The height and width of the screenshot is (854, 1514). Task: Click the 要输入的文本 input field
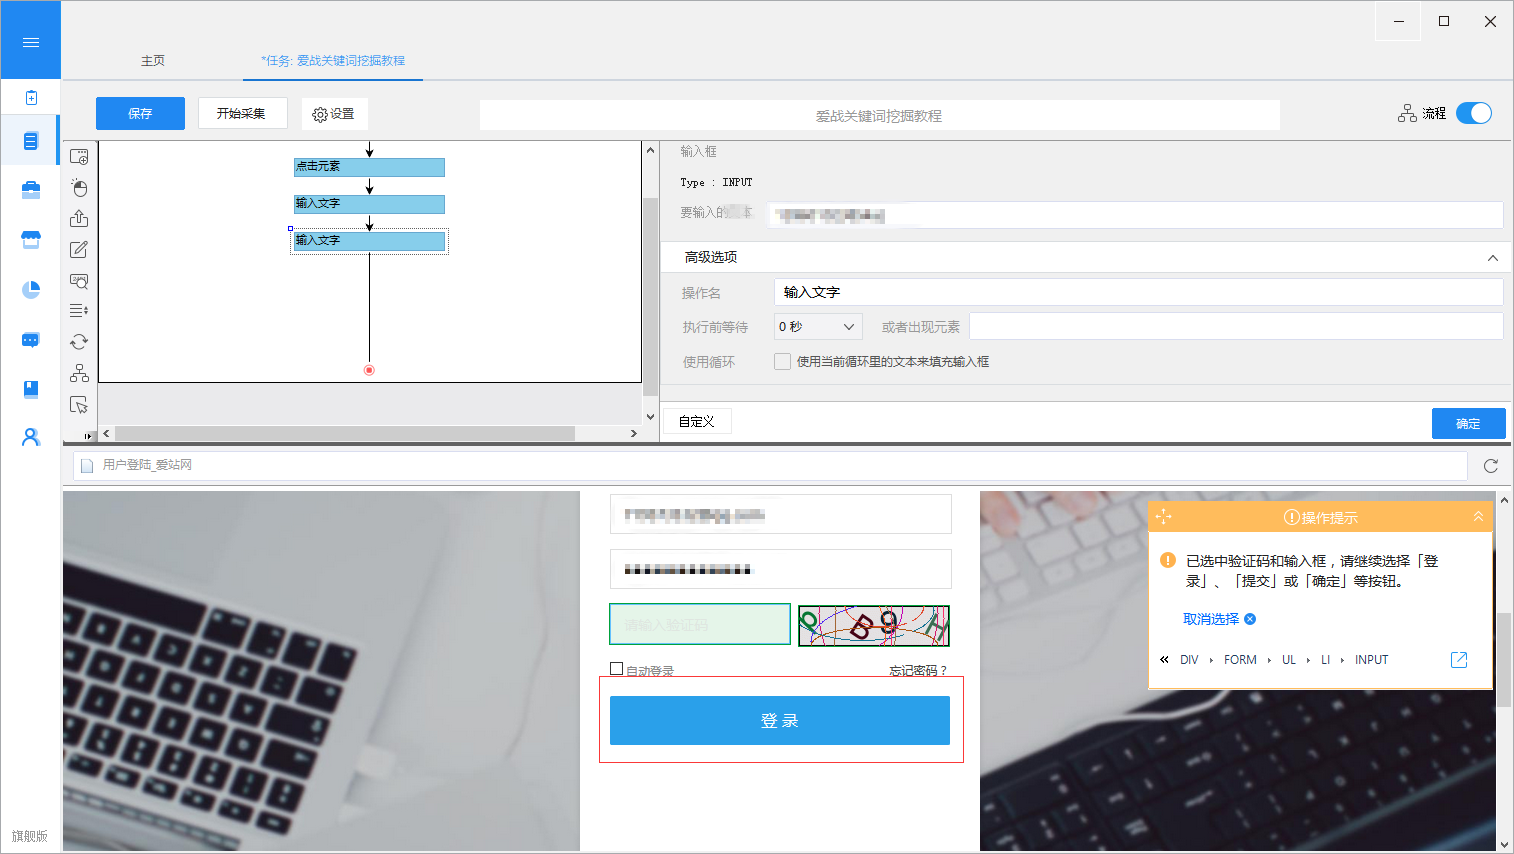[1136, 215]
